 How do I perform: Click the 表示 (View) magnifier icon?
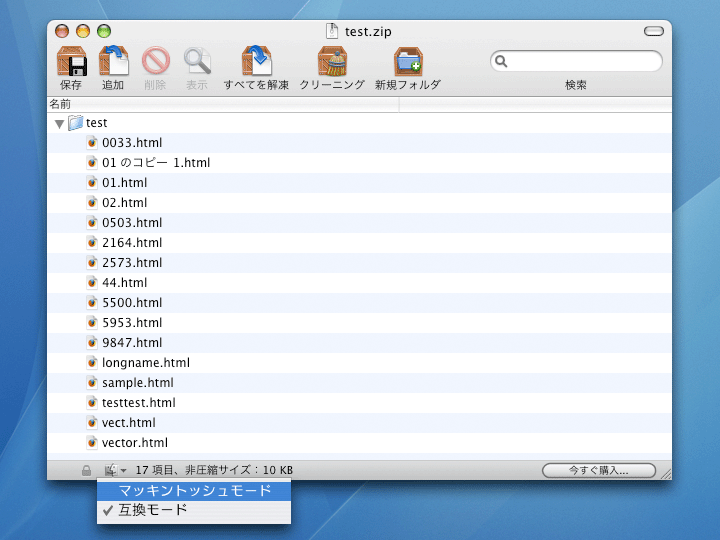point(197,61)
